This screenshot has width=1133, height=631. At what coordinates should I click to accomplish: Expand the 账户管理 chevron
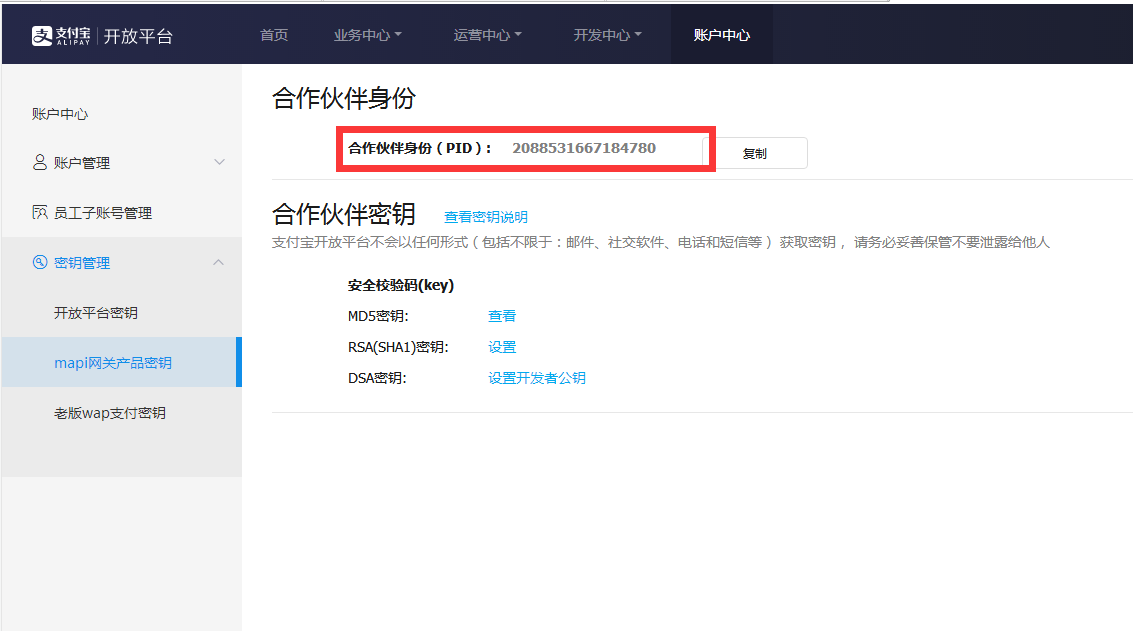pyautogui.click(x=219, y=162)
